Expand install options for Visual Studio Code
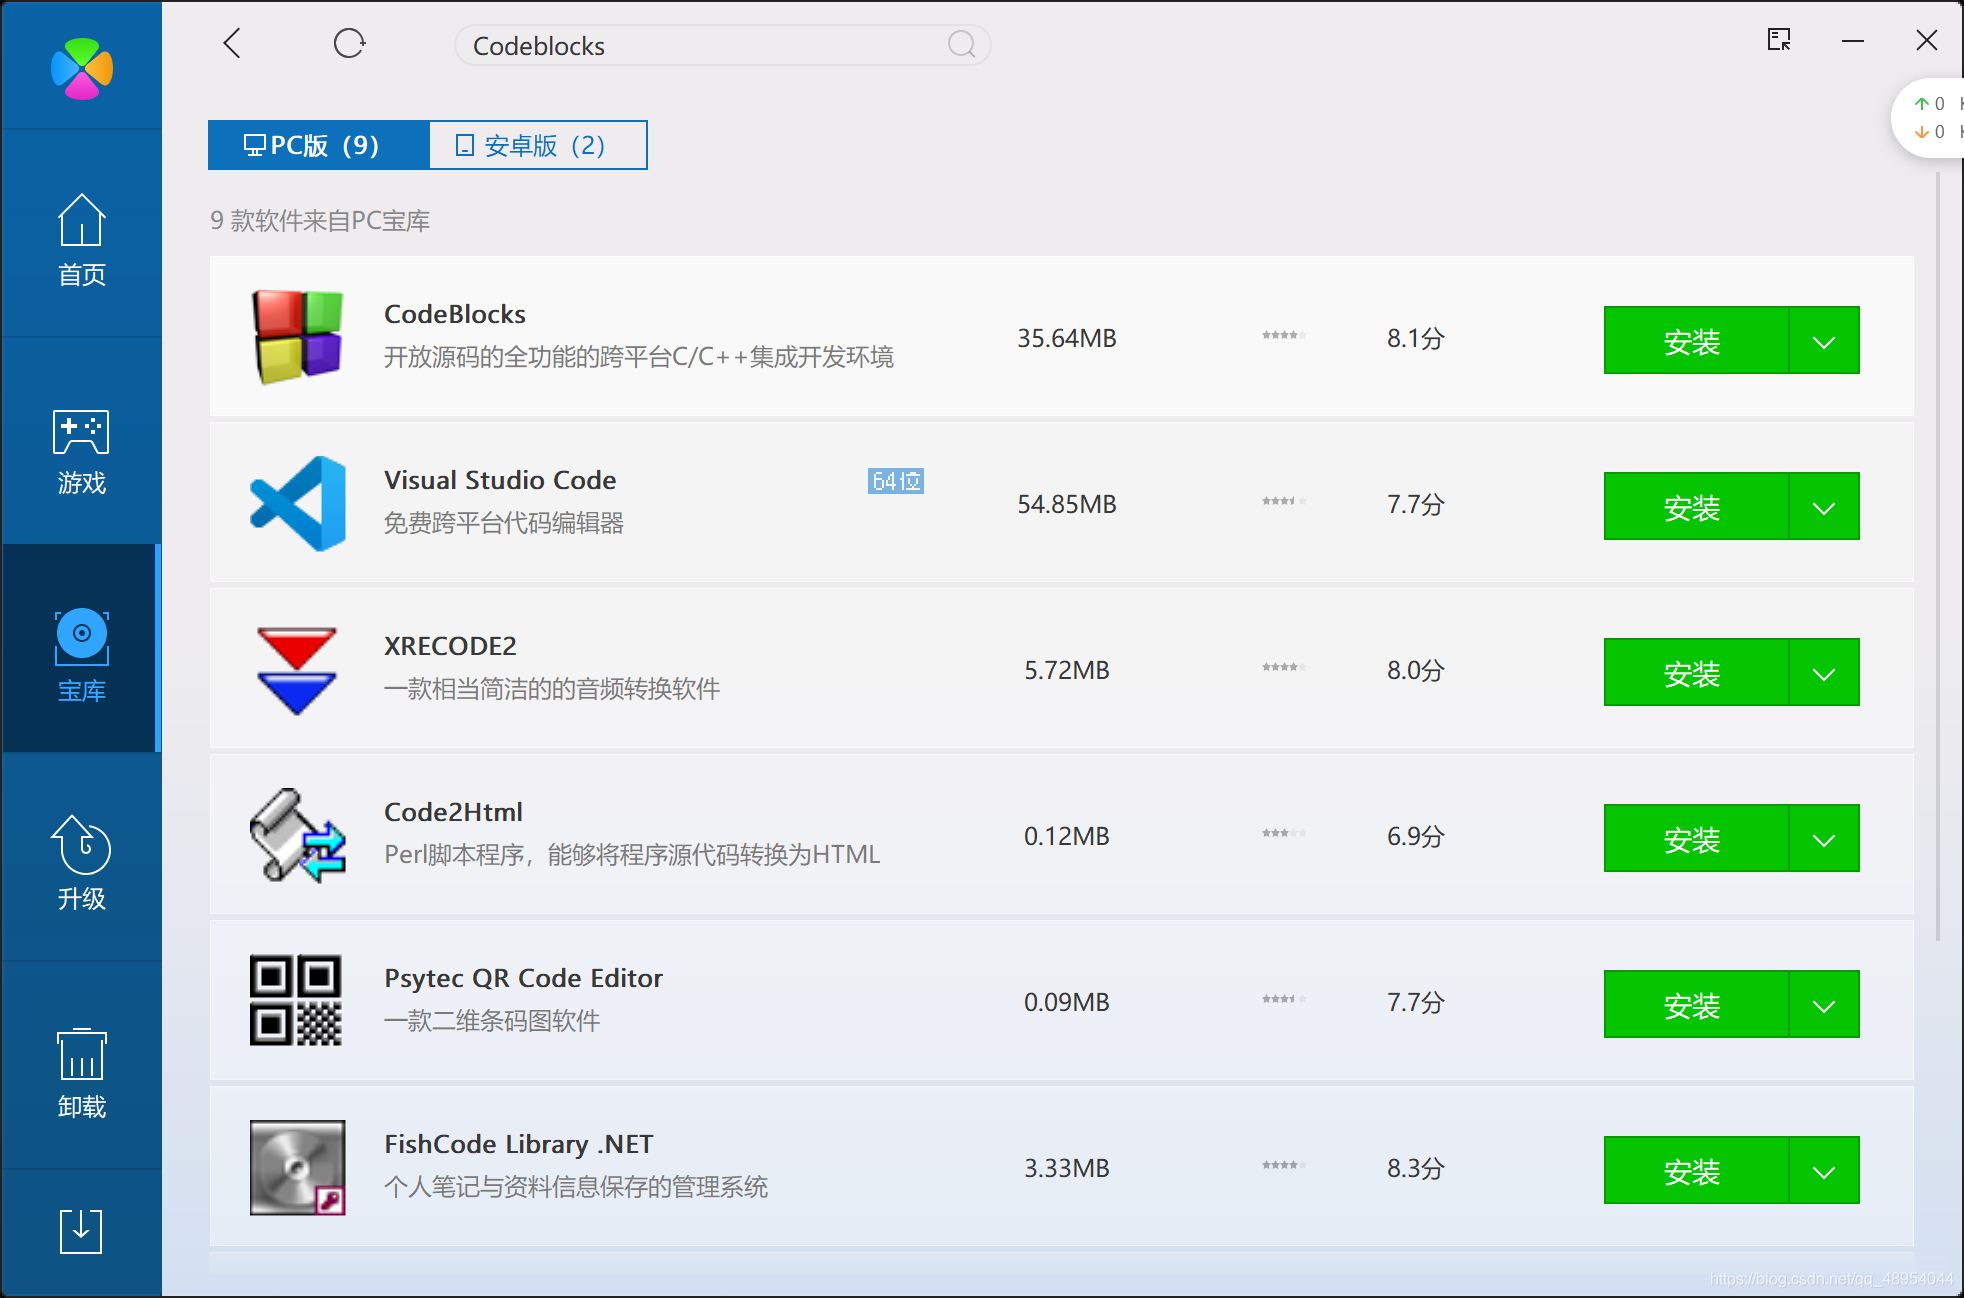Screen dimensions: 1964x1298 click(1823, 507)
